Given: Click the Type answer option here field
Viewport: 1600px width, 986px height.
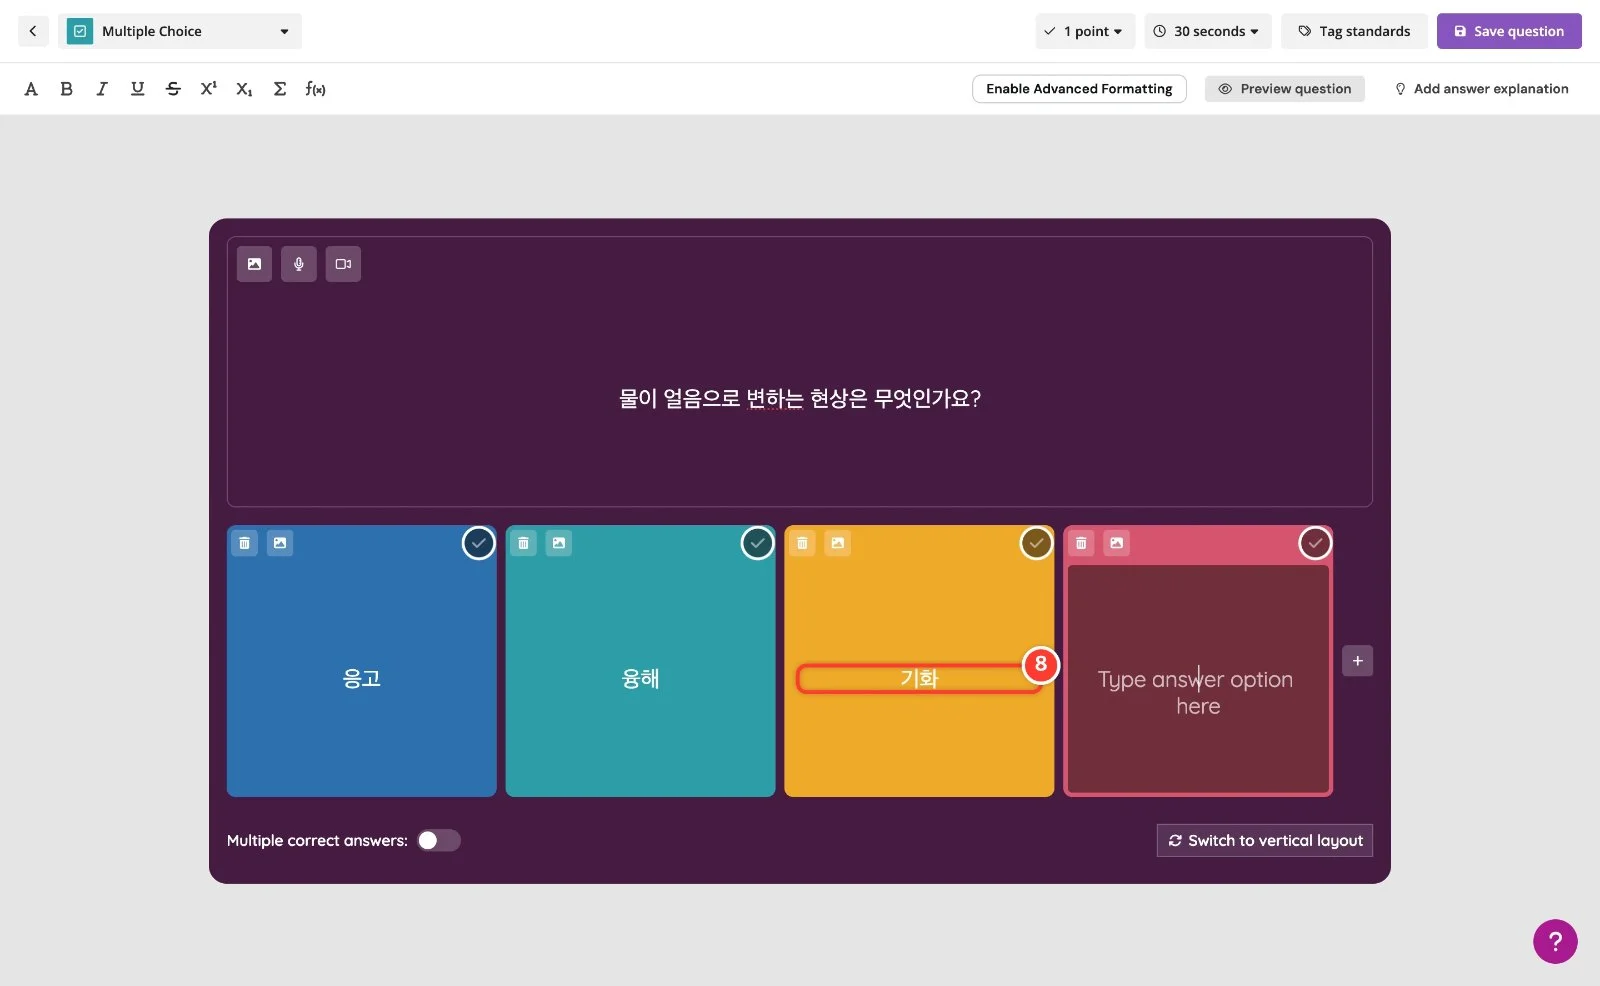Looking at the screenshot, I should [x=1198, y=680].
